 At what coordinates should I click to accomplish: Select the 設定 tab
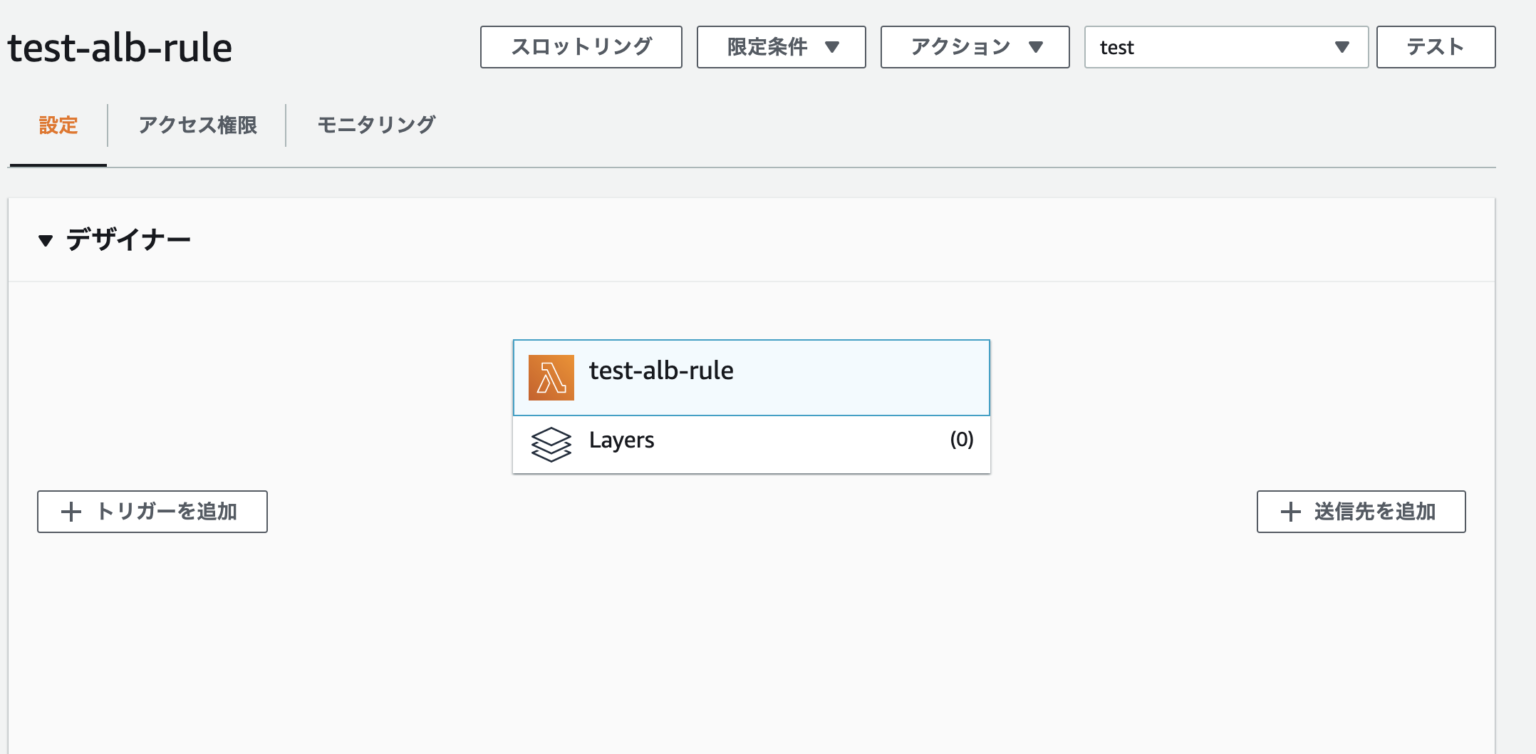(x=57, y=125)
